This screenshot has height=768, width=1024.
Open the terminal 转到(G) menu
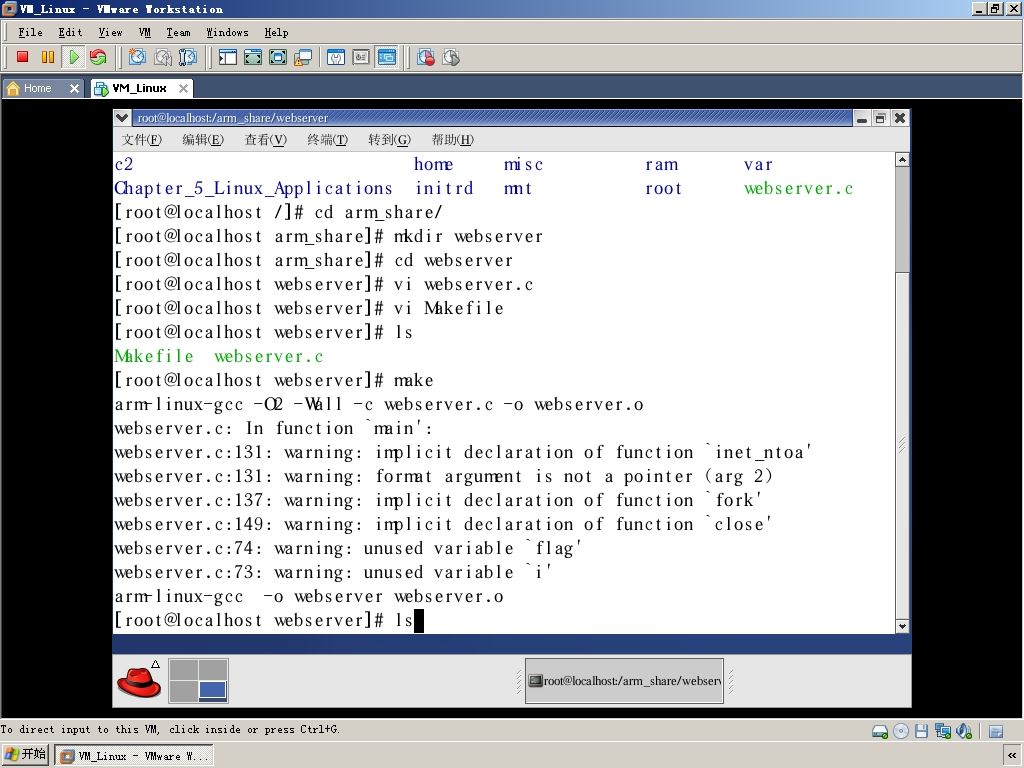[x=389, y=140]
